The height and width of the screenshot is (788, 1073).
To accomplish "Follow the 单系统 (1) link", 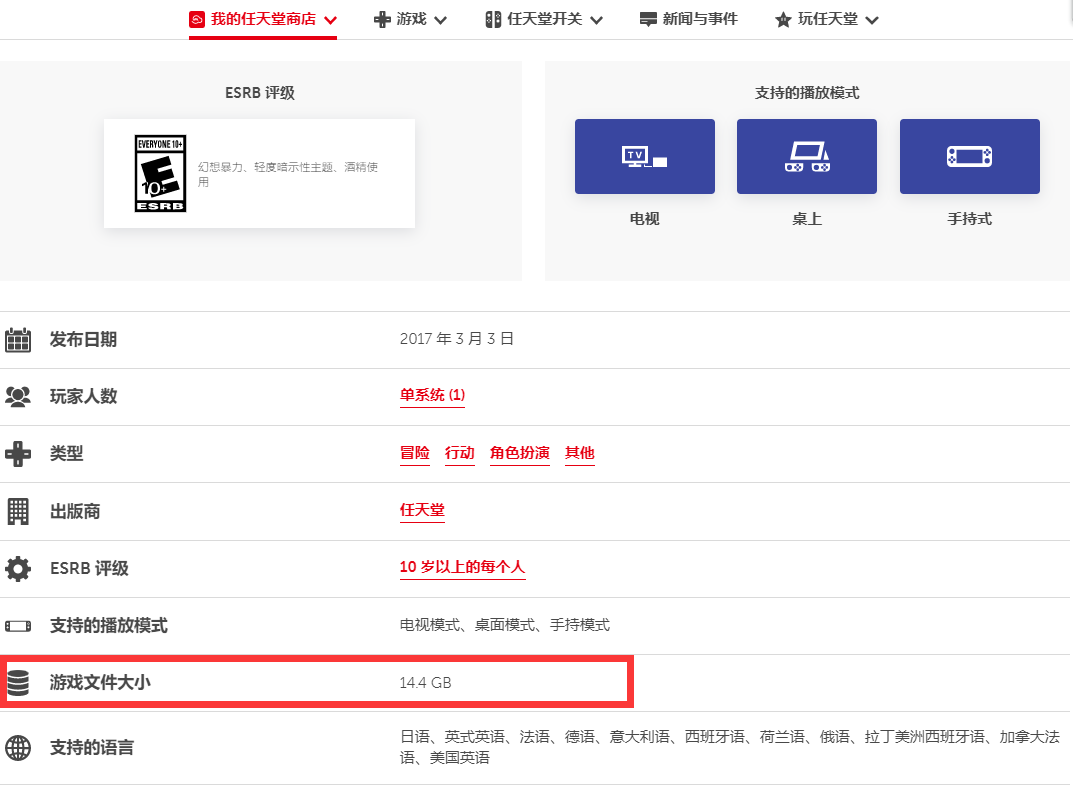I will [x=432, y=395].
